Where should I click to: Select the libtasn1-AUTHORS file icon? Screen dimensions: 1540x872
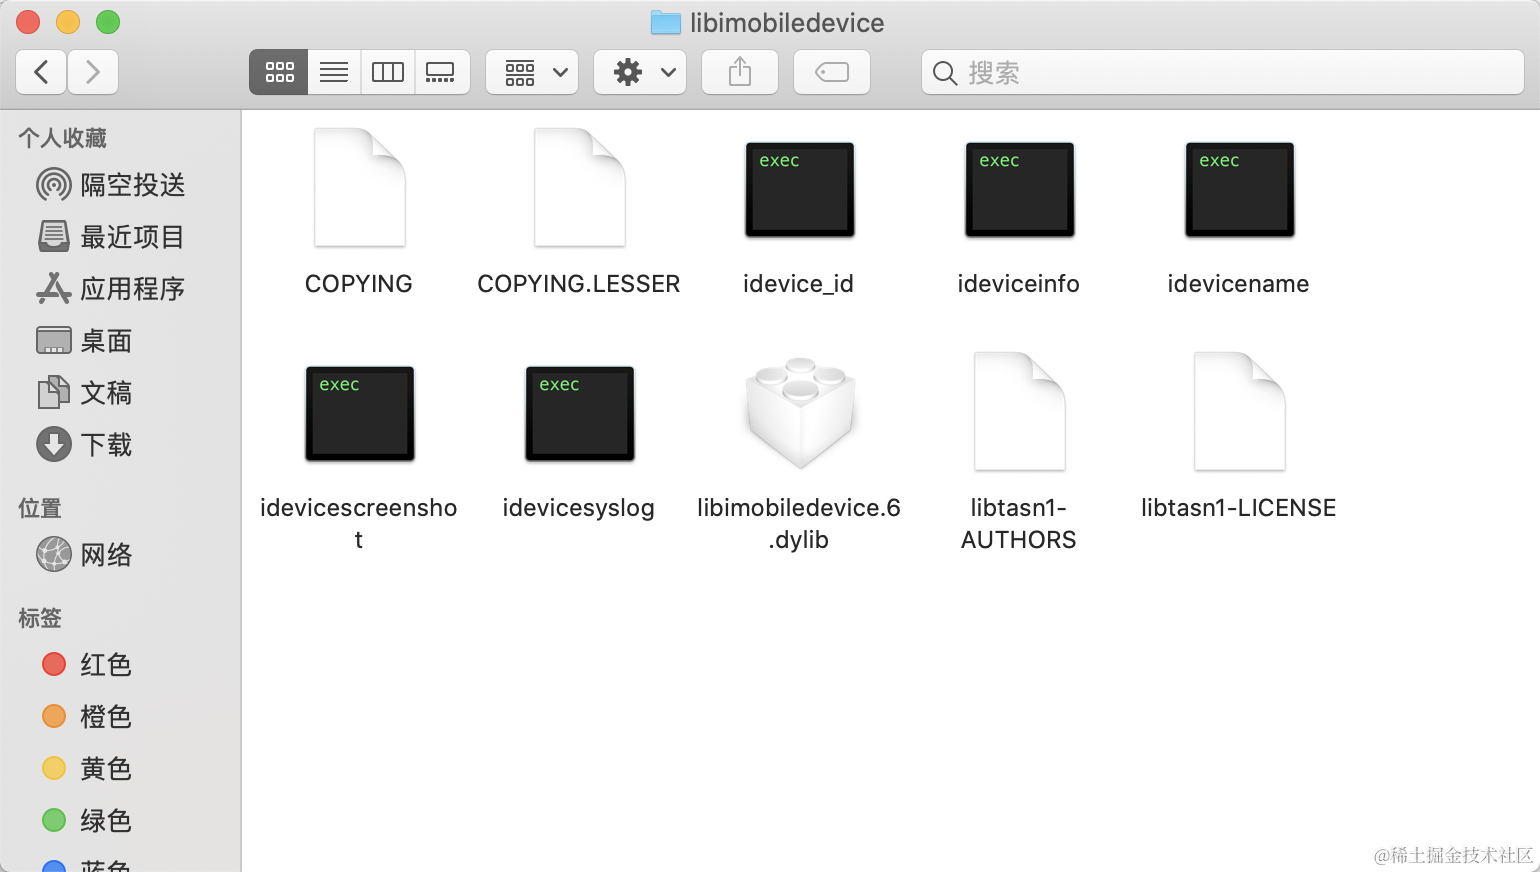coord(1020,411)
